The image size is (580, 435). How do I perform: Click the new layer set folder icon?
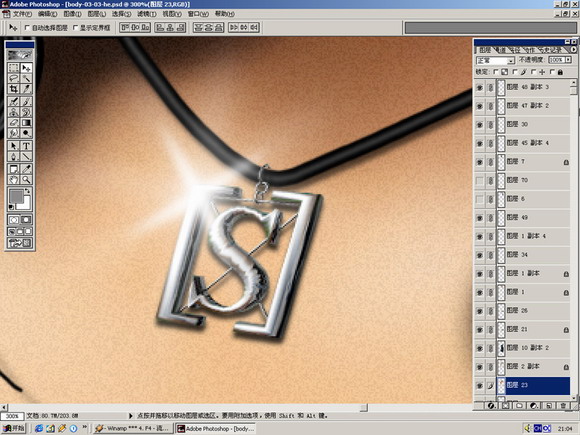pos(520,405)
